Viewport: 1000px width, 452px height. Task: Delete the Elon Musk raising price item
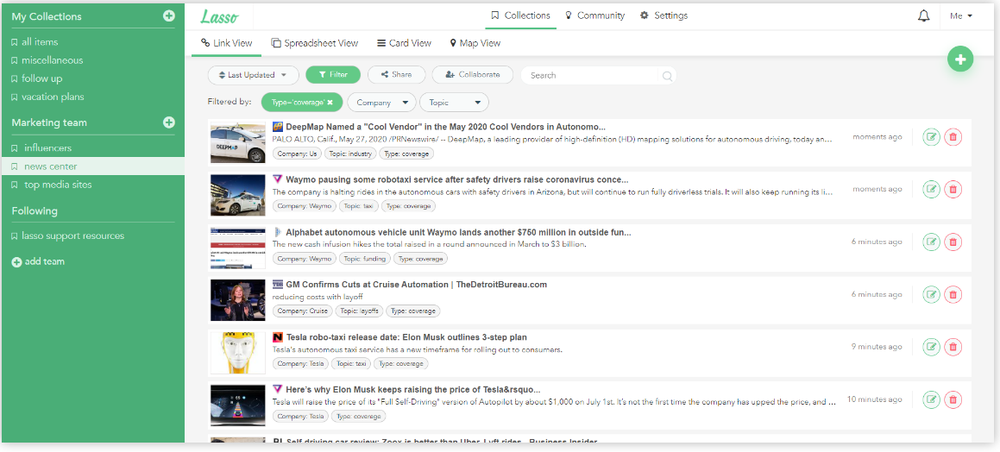(953, 399)
